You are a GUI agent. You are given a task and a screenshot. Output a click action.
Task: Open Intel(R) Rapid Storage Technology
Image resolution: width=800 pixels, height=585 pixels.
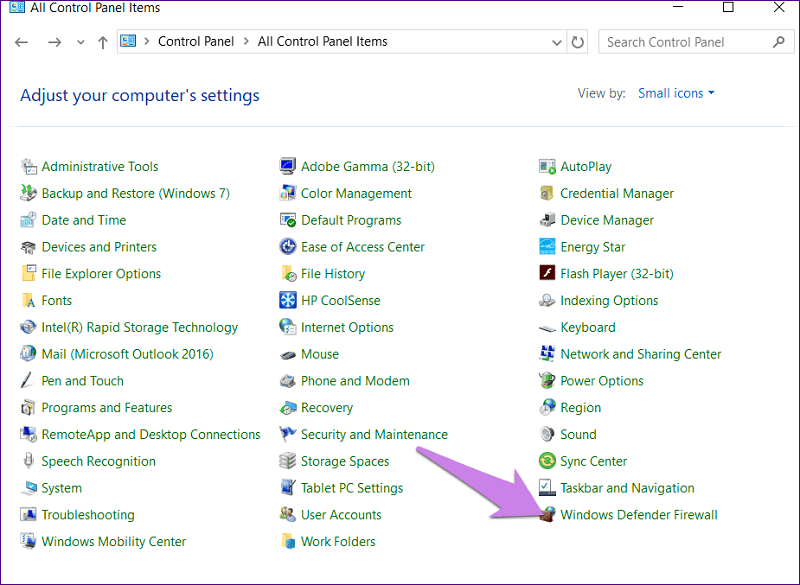point(138,326)
